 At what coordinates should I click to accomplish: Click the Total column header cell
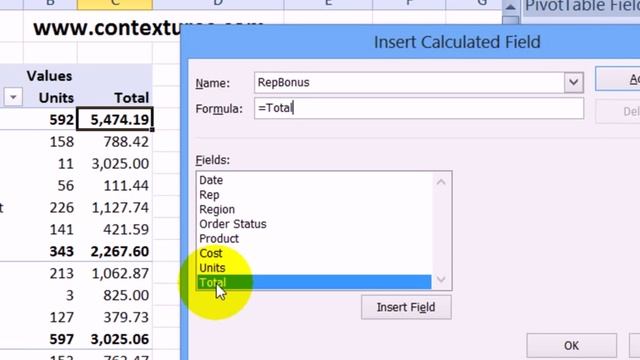115,98
